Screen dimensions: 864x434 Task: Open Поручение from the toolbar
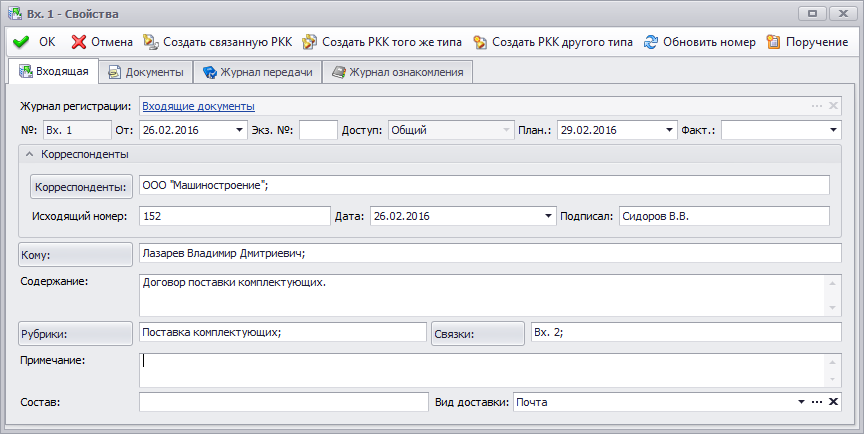pyautogui.click(x=773, y=42)
